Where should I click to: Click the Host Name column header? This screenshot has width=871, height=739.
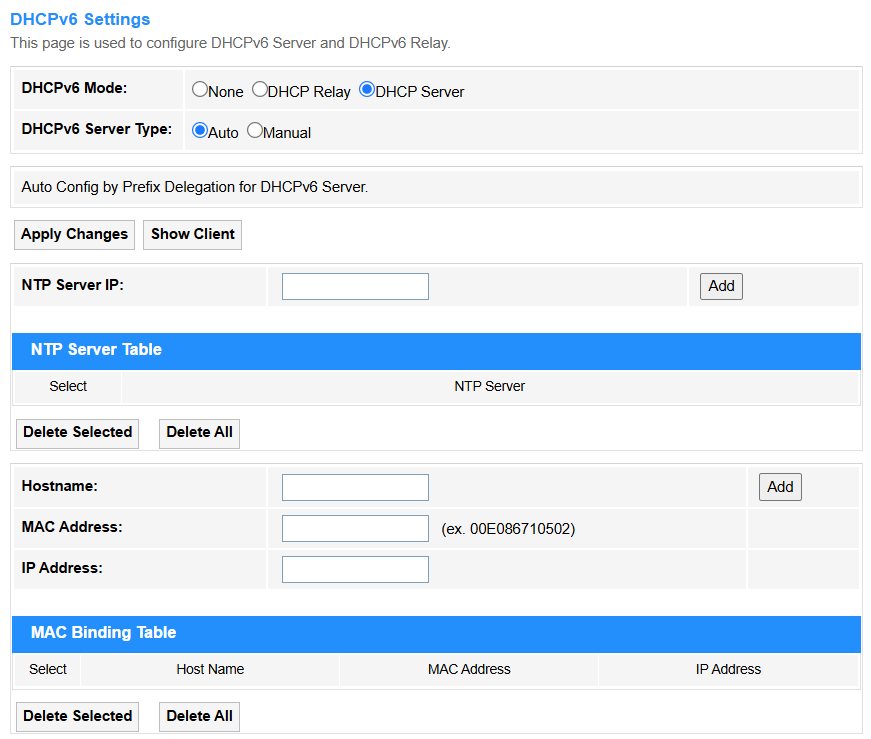coord(210,670)
